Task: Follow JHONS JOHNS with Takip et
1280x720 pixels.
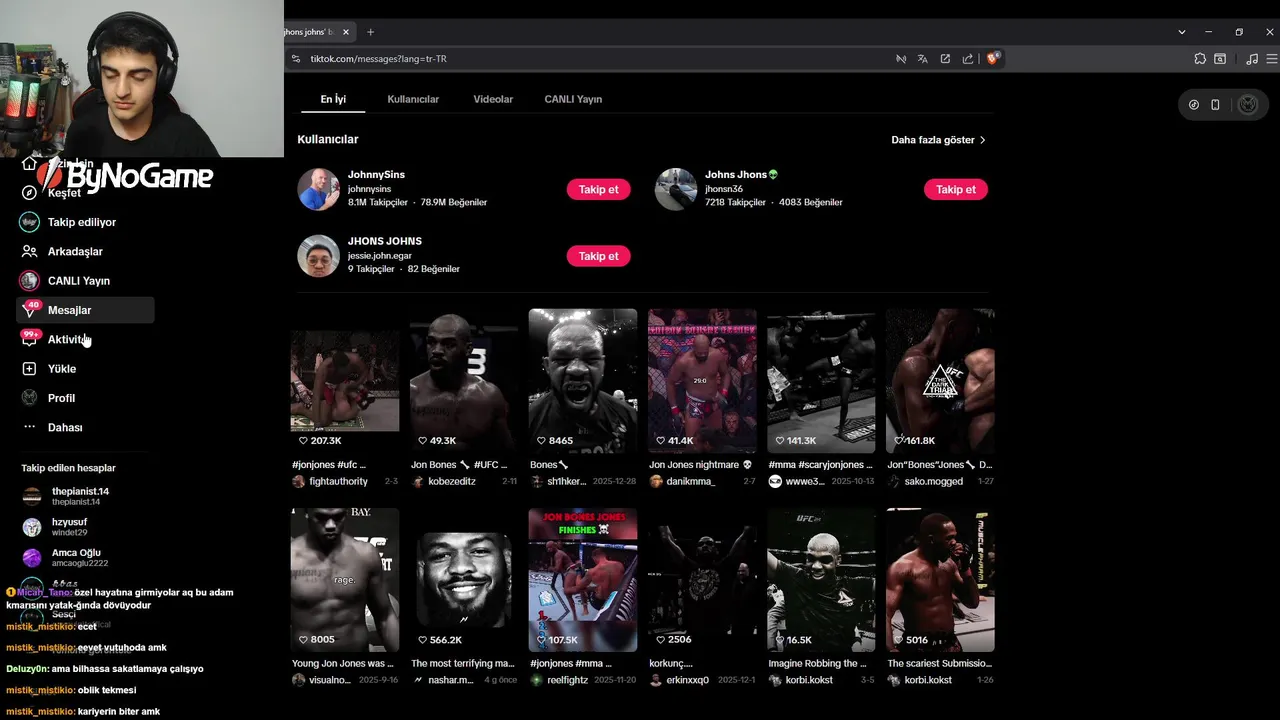Action: pyautogui.click(x=599, y=256)
